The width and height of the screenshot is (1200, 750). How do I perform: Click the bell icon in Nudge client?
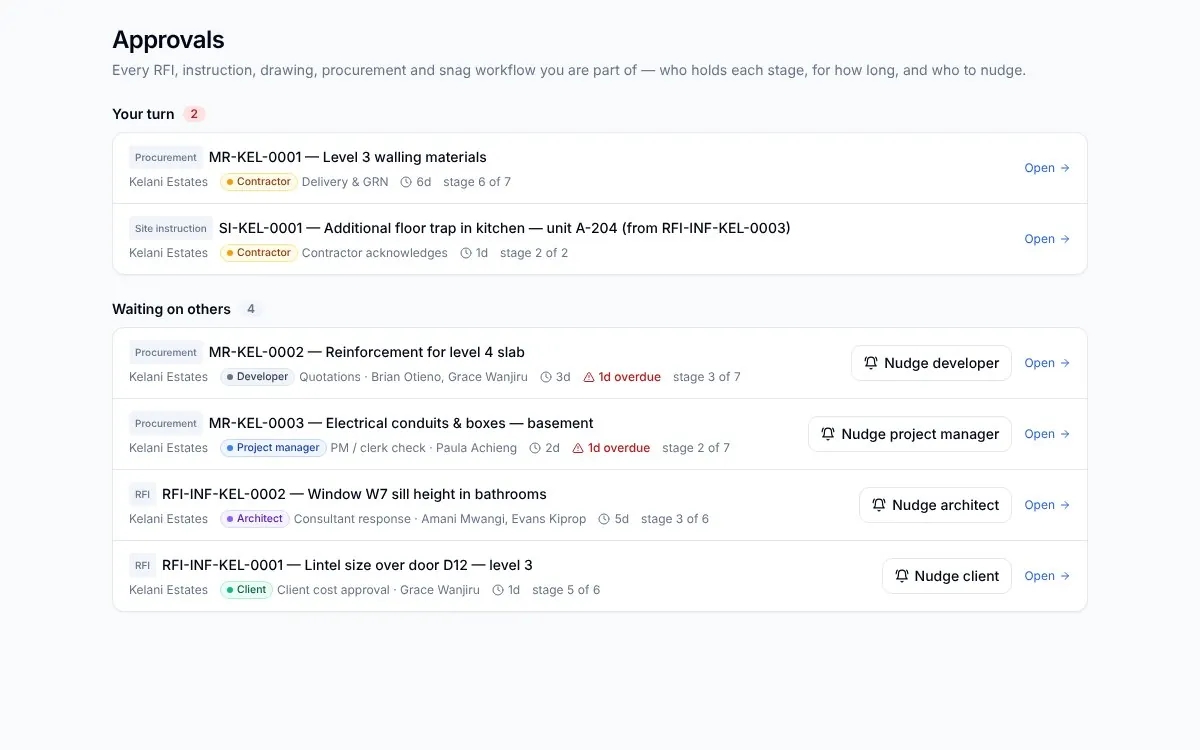tap(902, 576)
